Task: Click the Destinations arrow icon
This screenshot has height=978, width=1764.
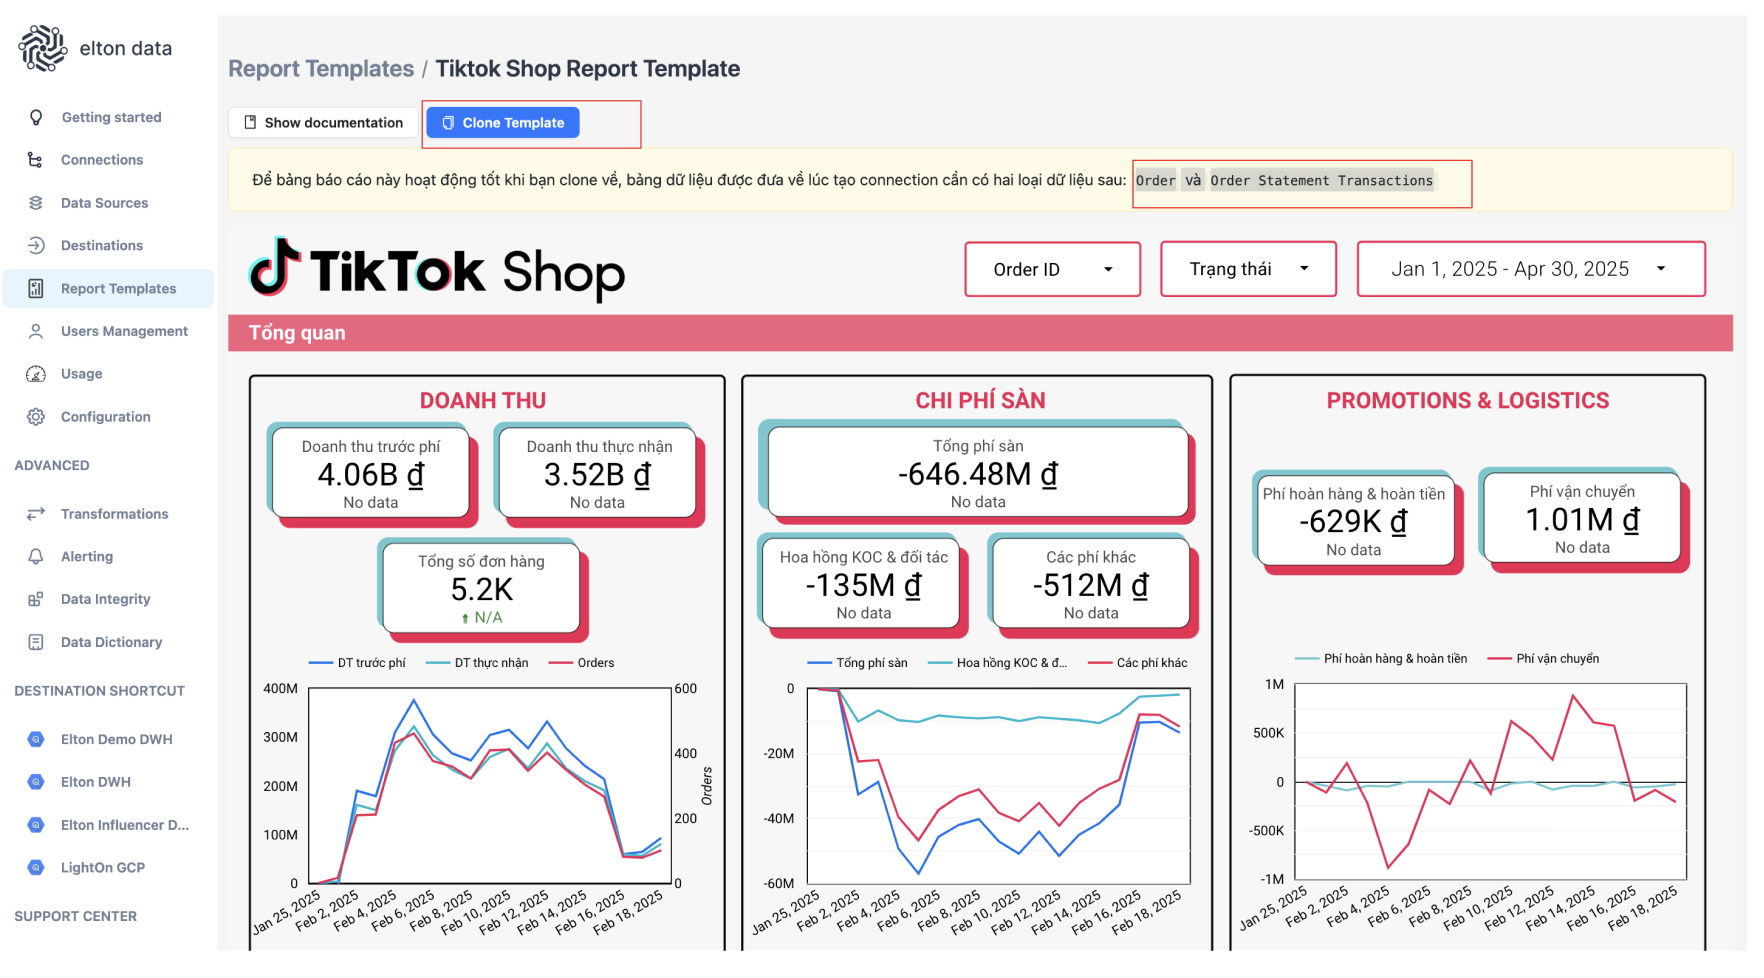Action: (x=36, y=245)
